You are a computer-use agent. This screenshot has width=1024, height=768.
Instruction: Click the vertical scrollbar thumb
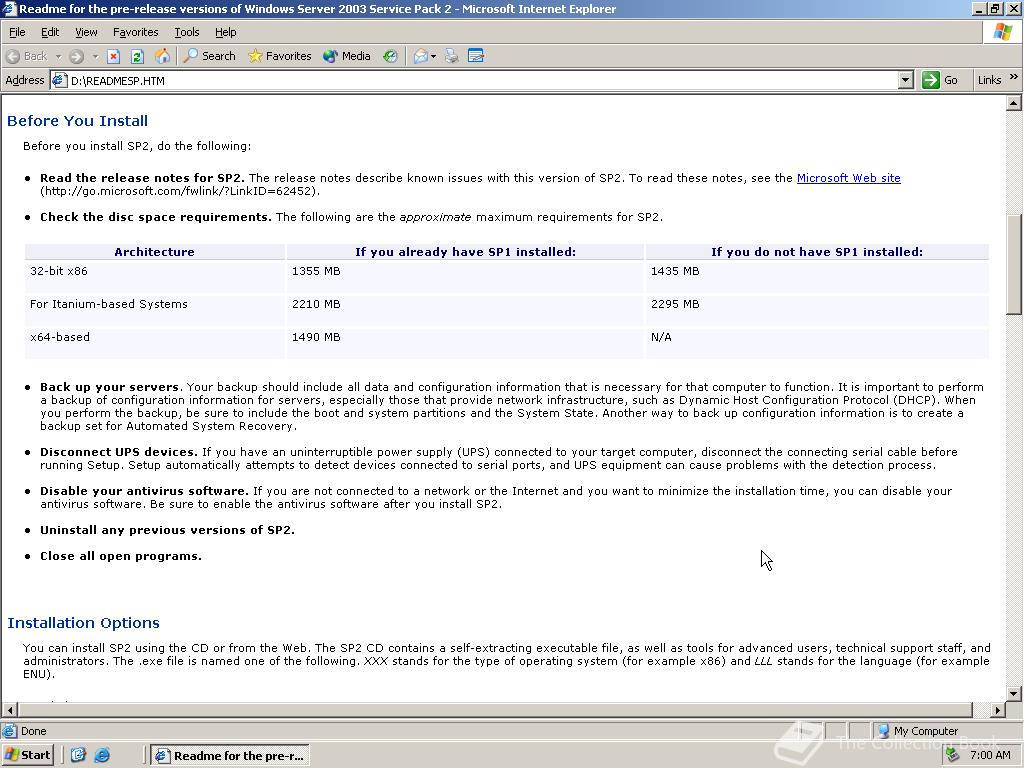[x=1014, y=264]
